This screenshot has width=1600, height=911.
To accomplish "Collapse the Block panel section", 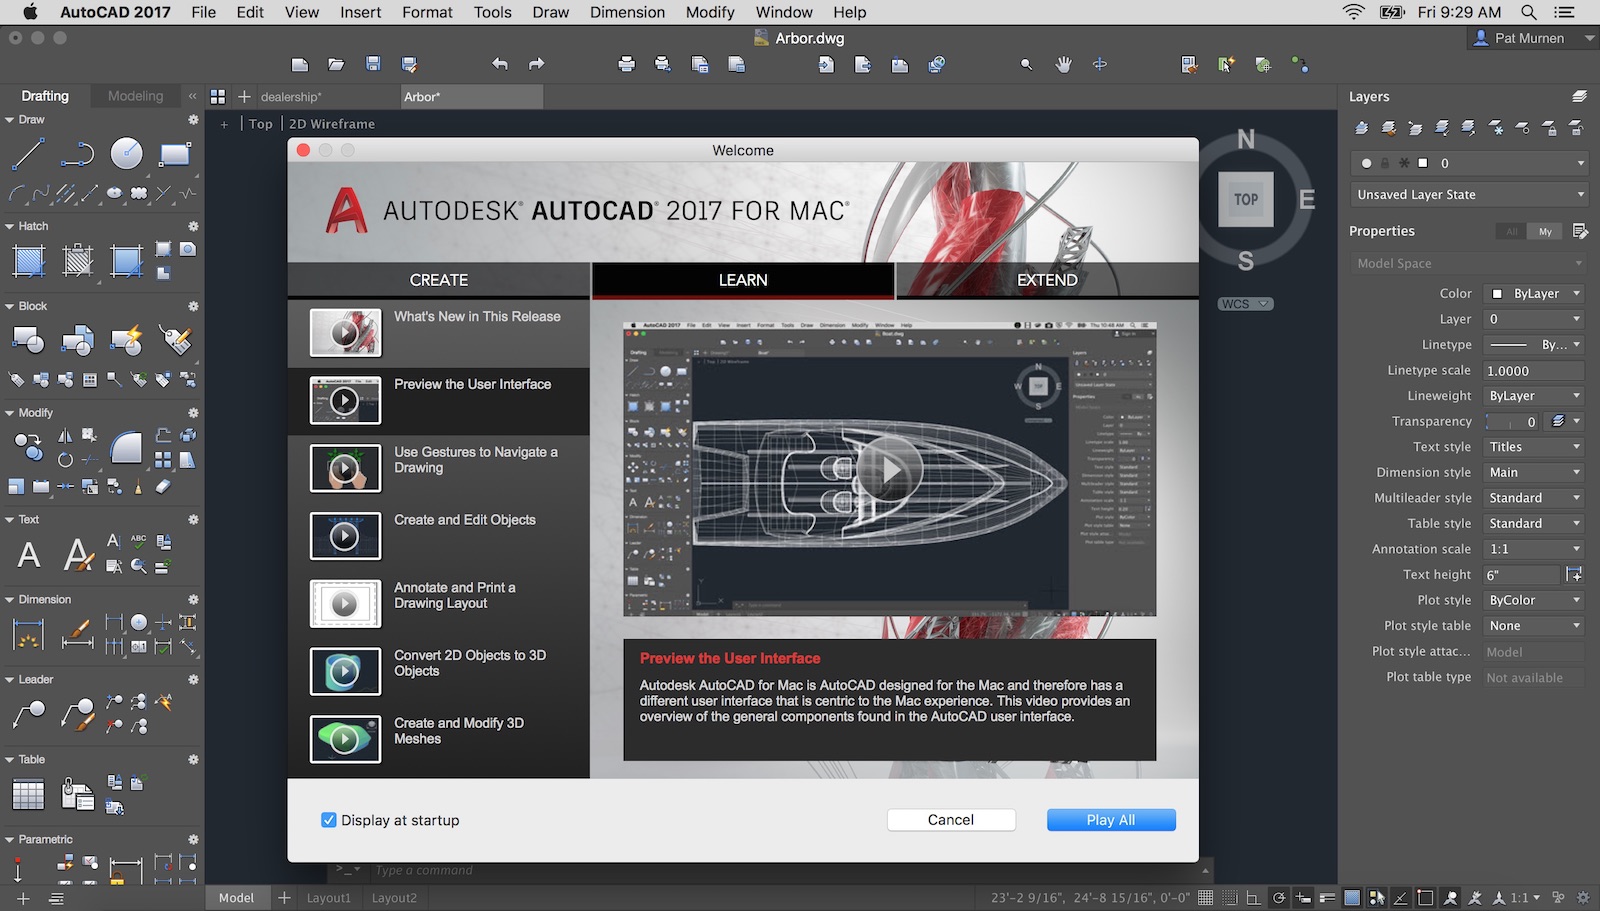I will (10, 307).
